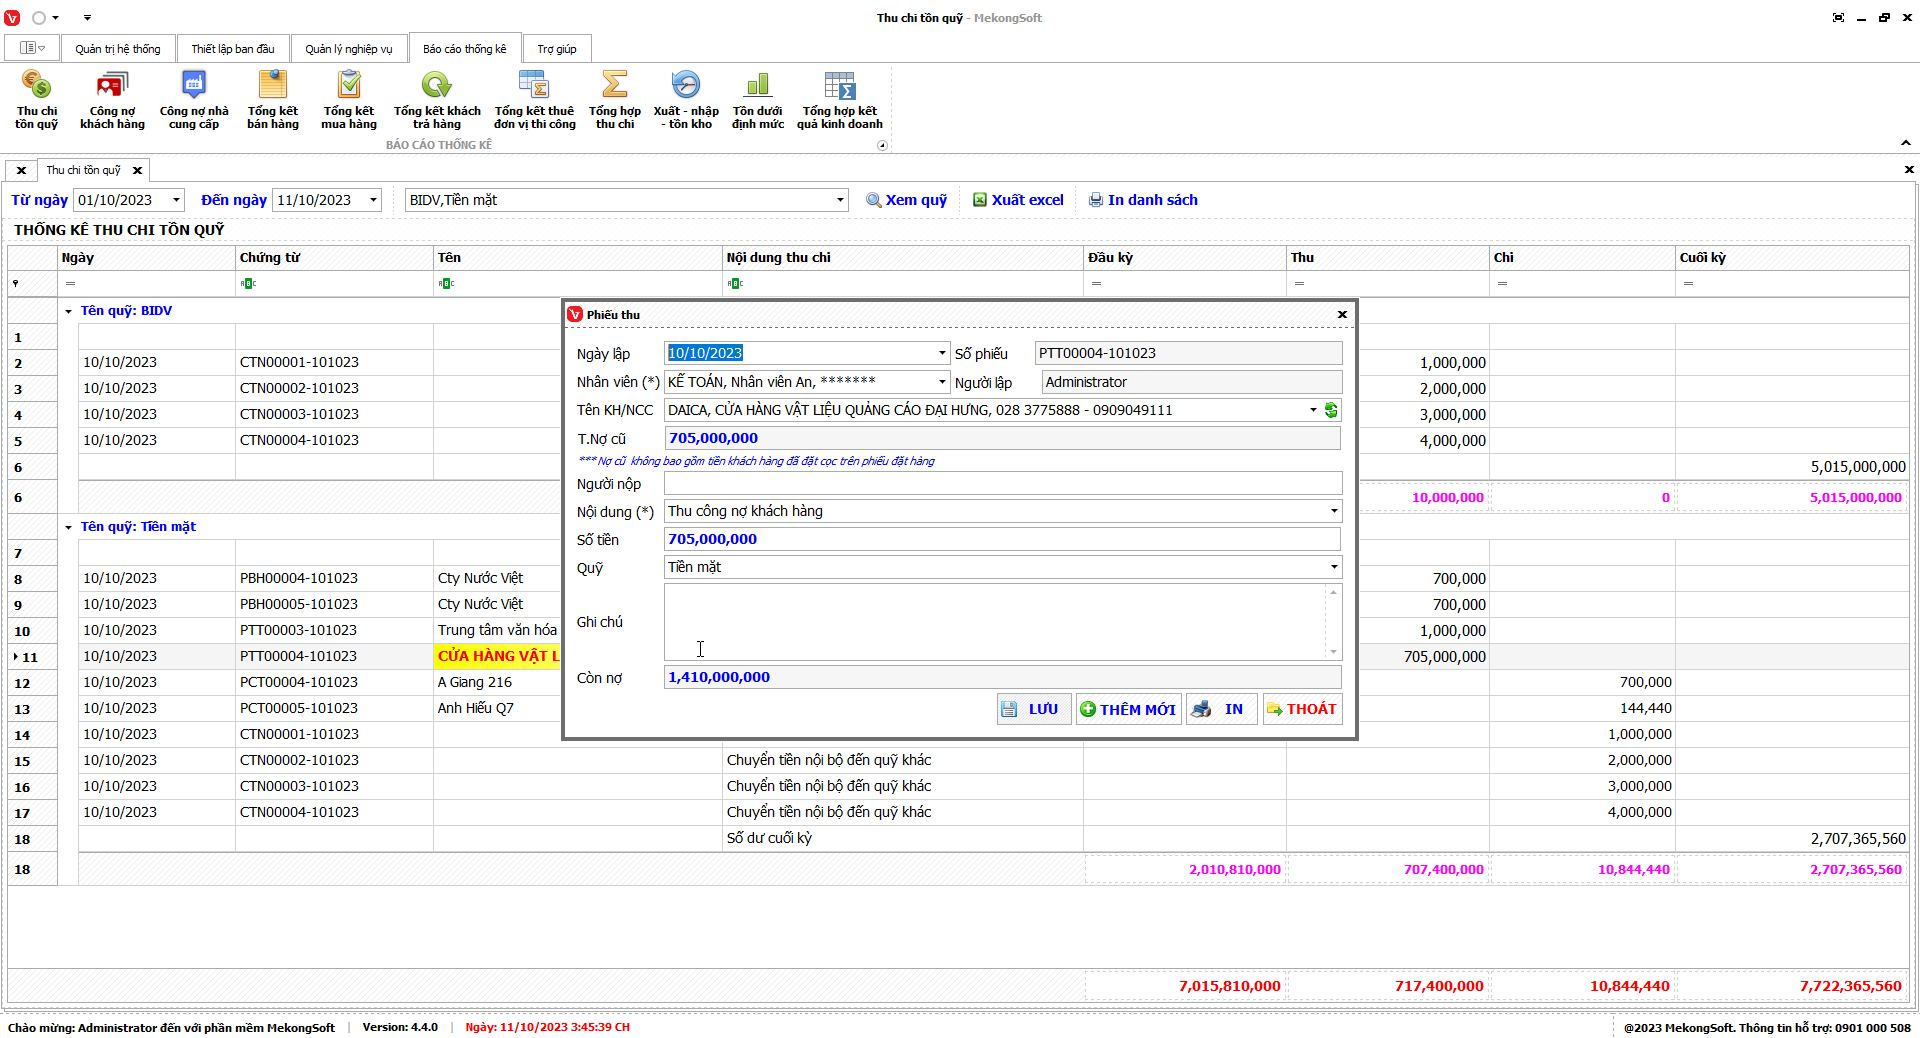Collapse the Tên quỹ: Tiền mặt group
The image size is (1920, 1038).
click(x=69, y=527)
